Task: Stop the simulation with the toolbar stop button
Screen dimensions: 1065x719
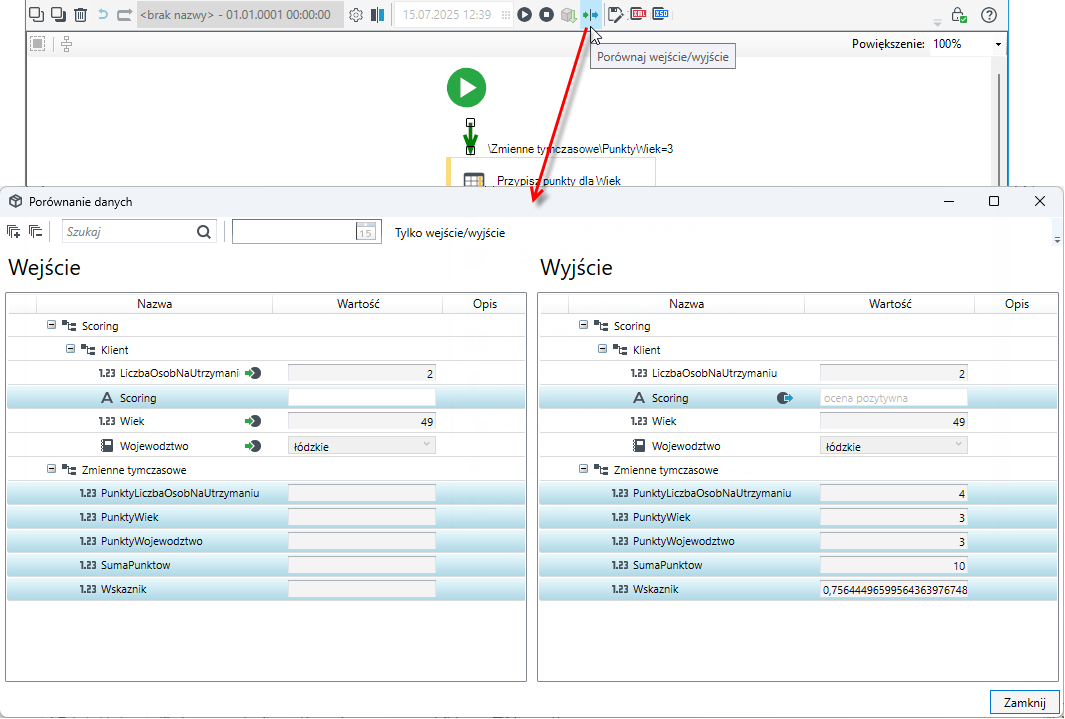Action: click(547, 14)
